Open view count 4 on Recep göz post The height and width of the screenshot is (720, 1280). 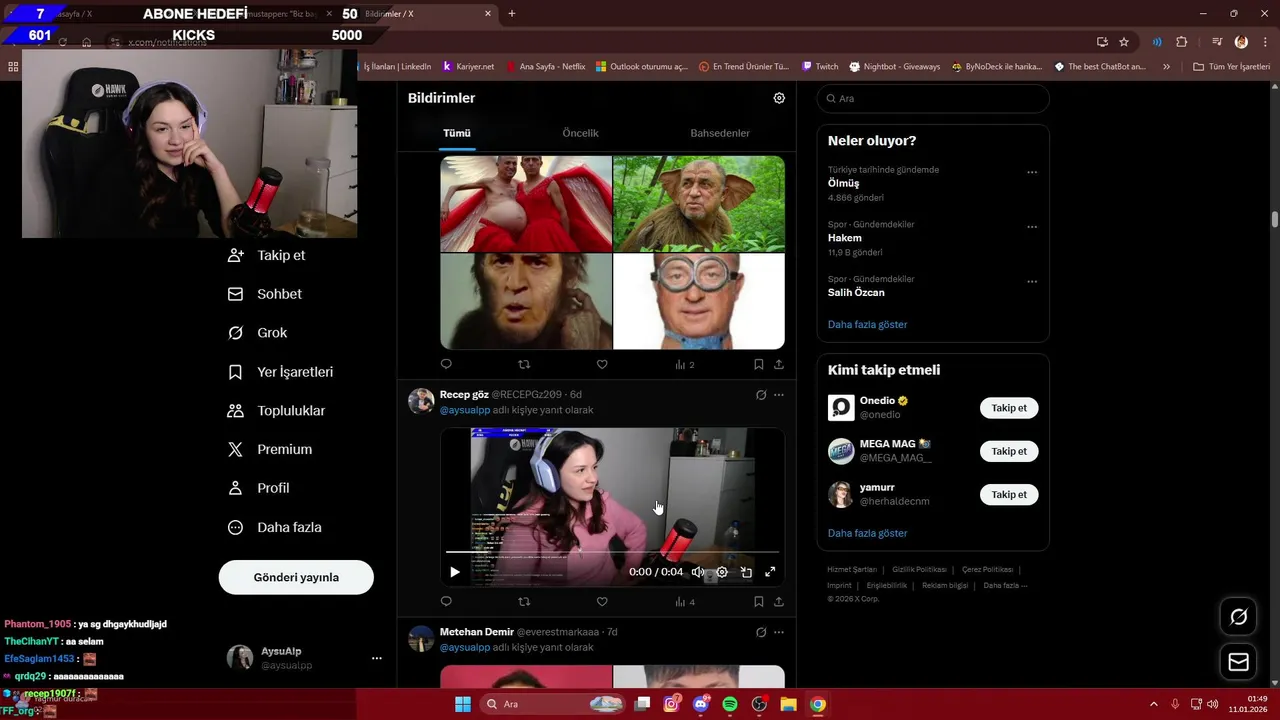click(685, 602)
